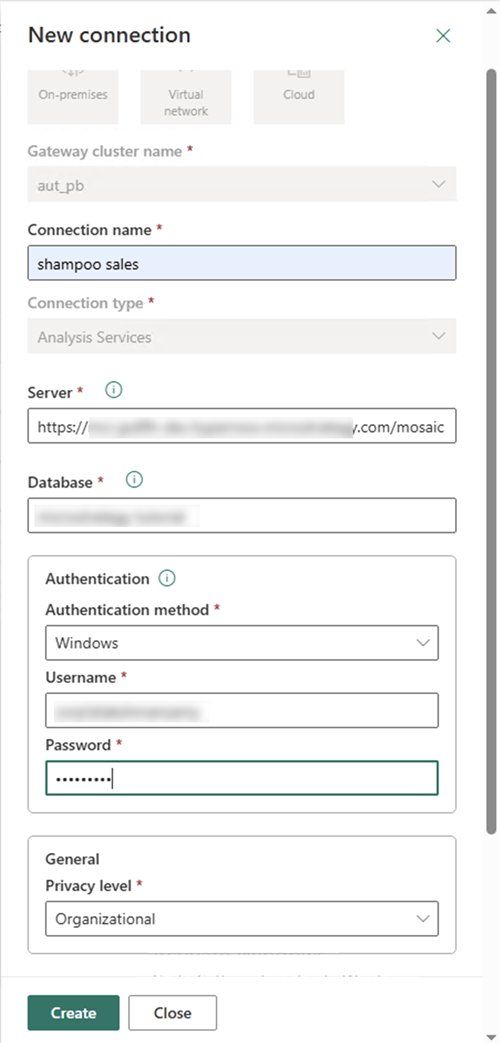
Task: Click the Username input field
Action: click(242, 710)
